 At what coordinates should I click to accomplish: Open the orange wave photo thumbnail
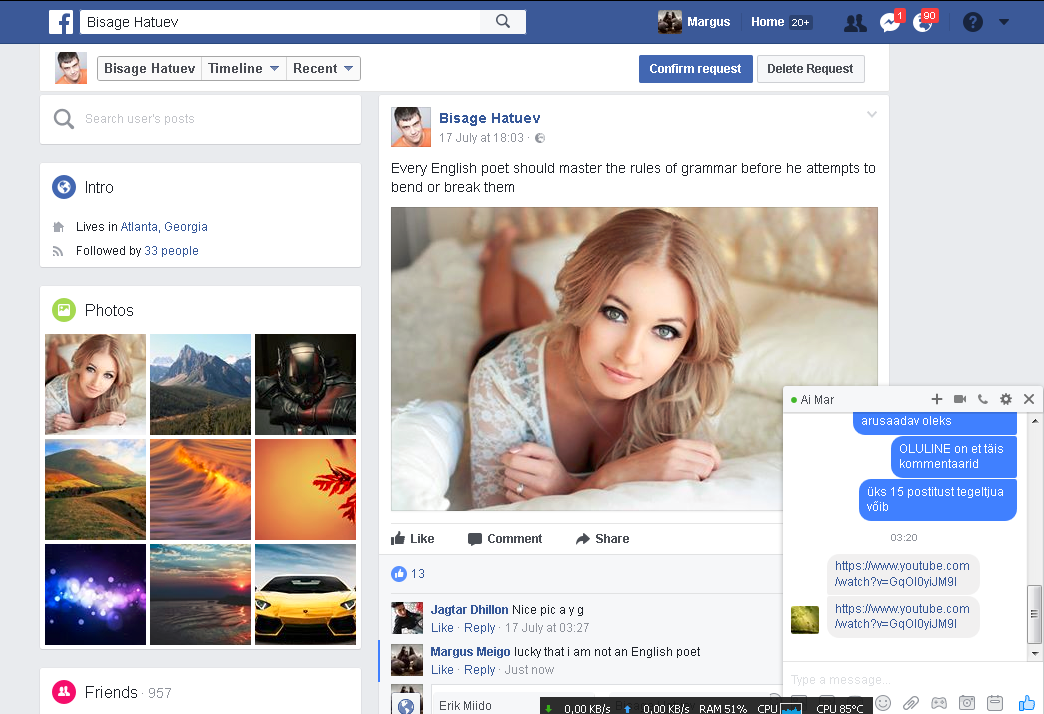pos(200,490)
